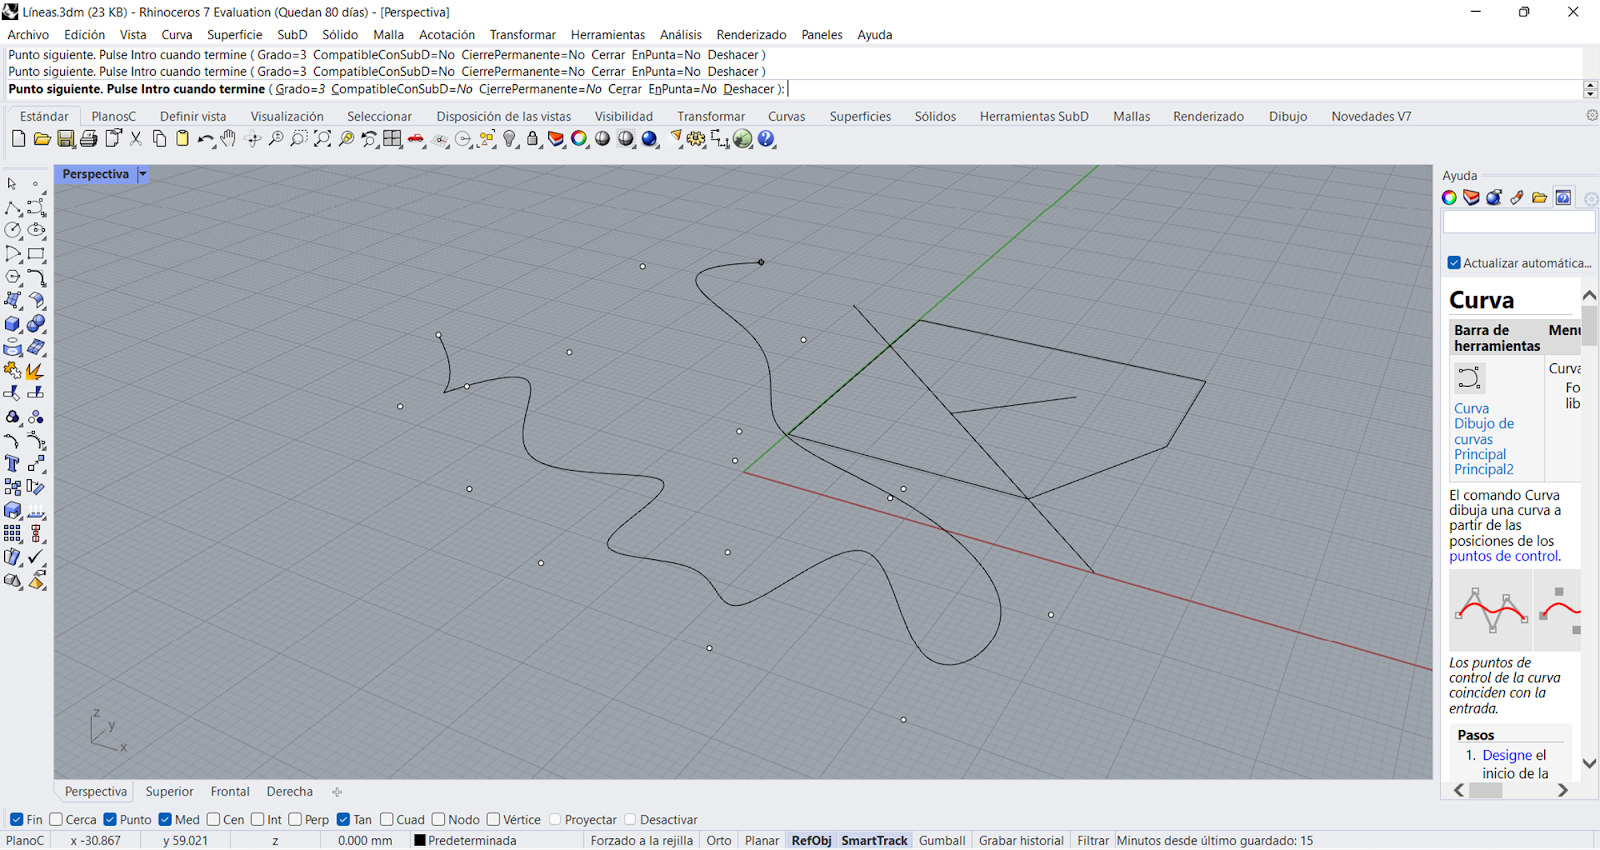Click the light bulb Hide objects icon
This screenshot has height=850, width=1600.
510,139
